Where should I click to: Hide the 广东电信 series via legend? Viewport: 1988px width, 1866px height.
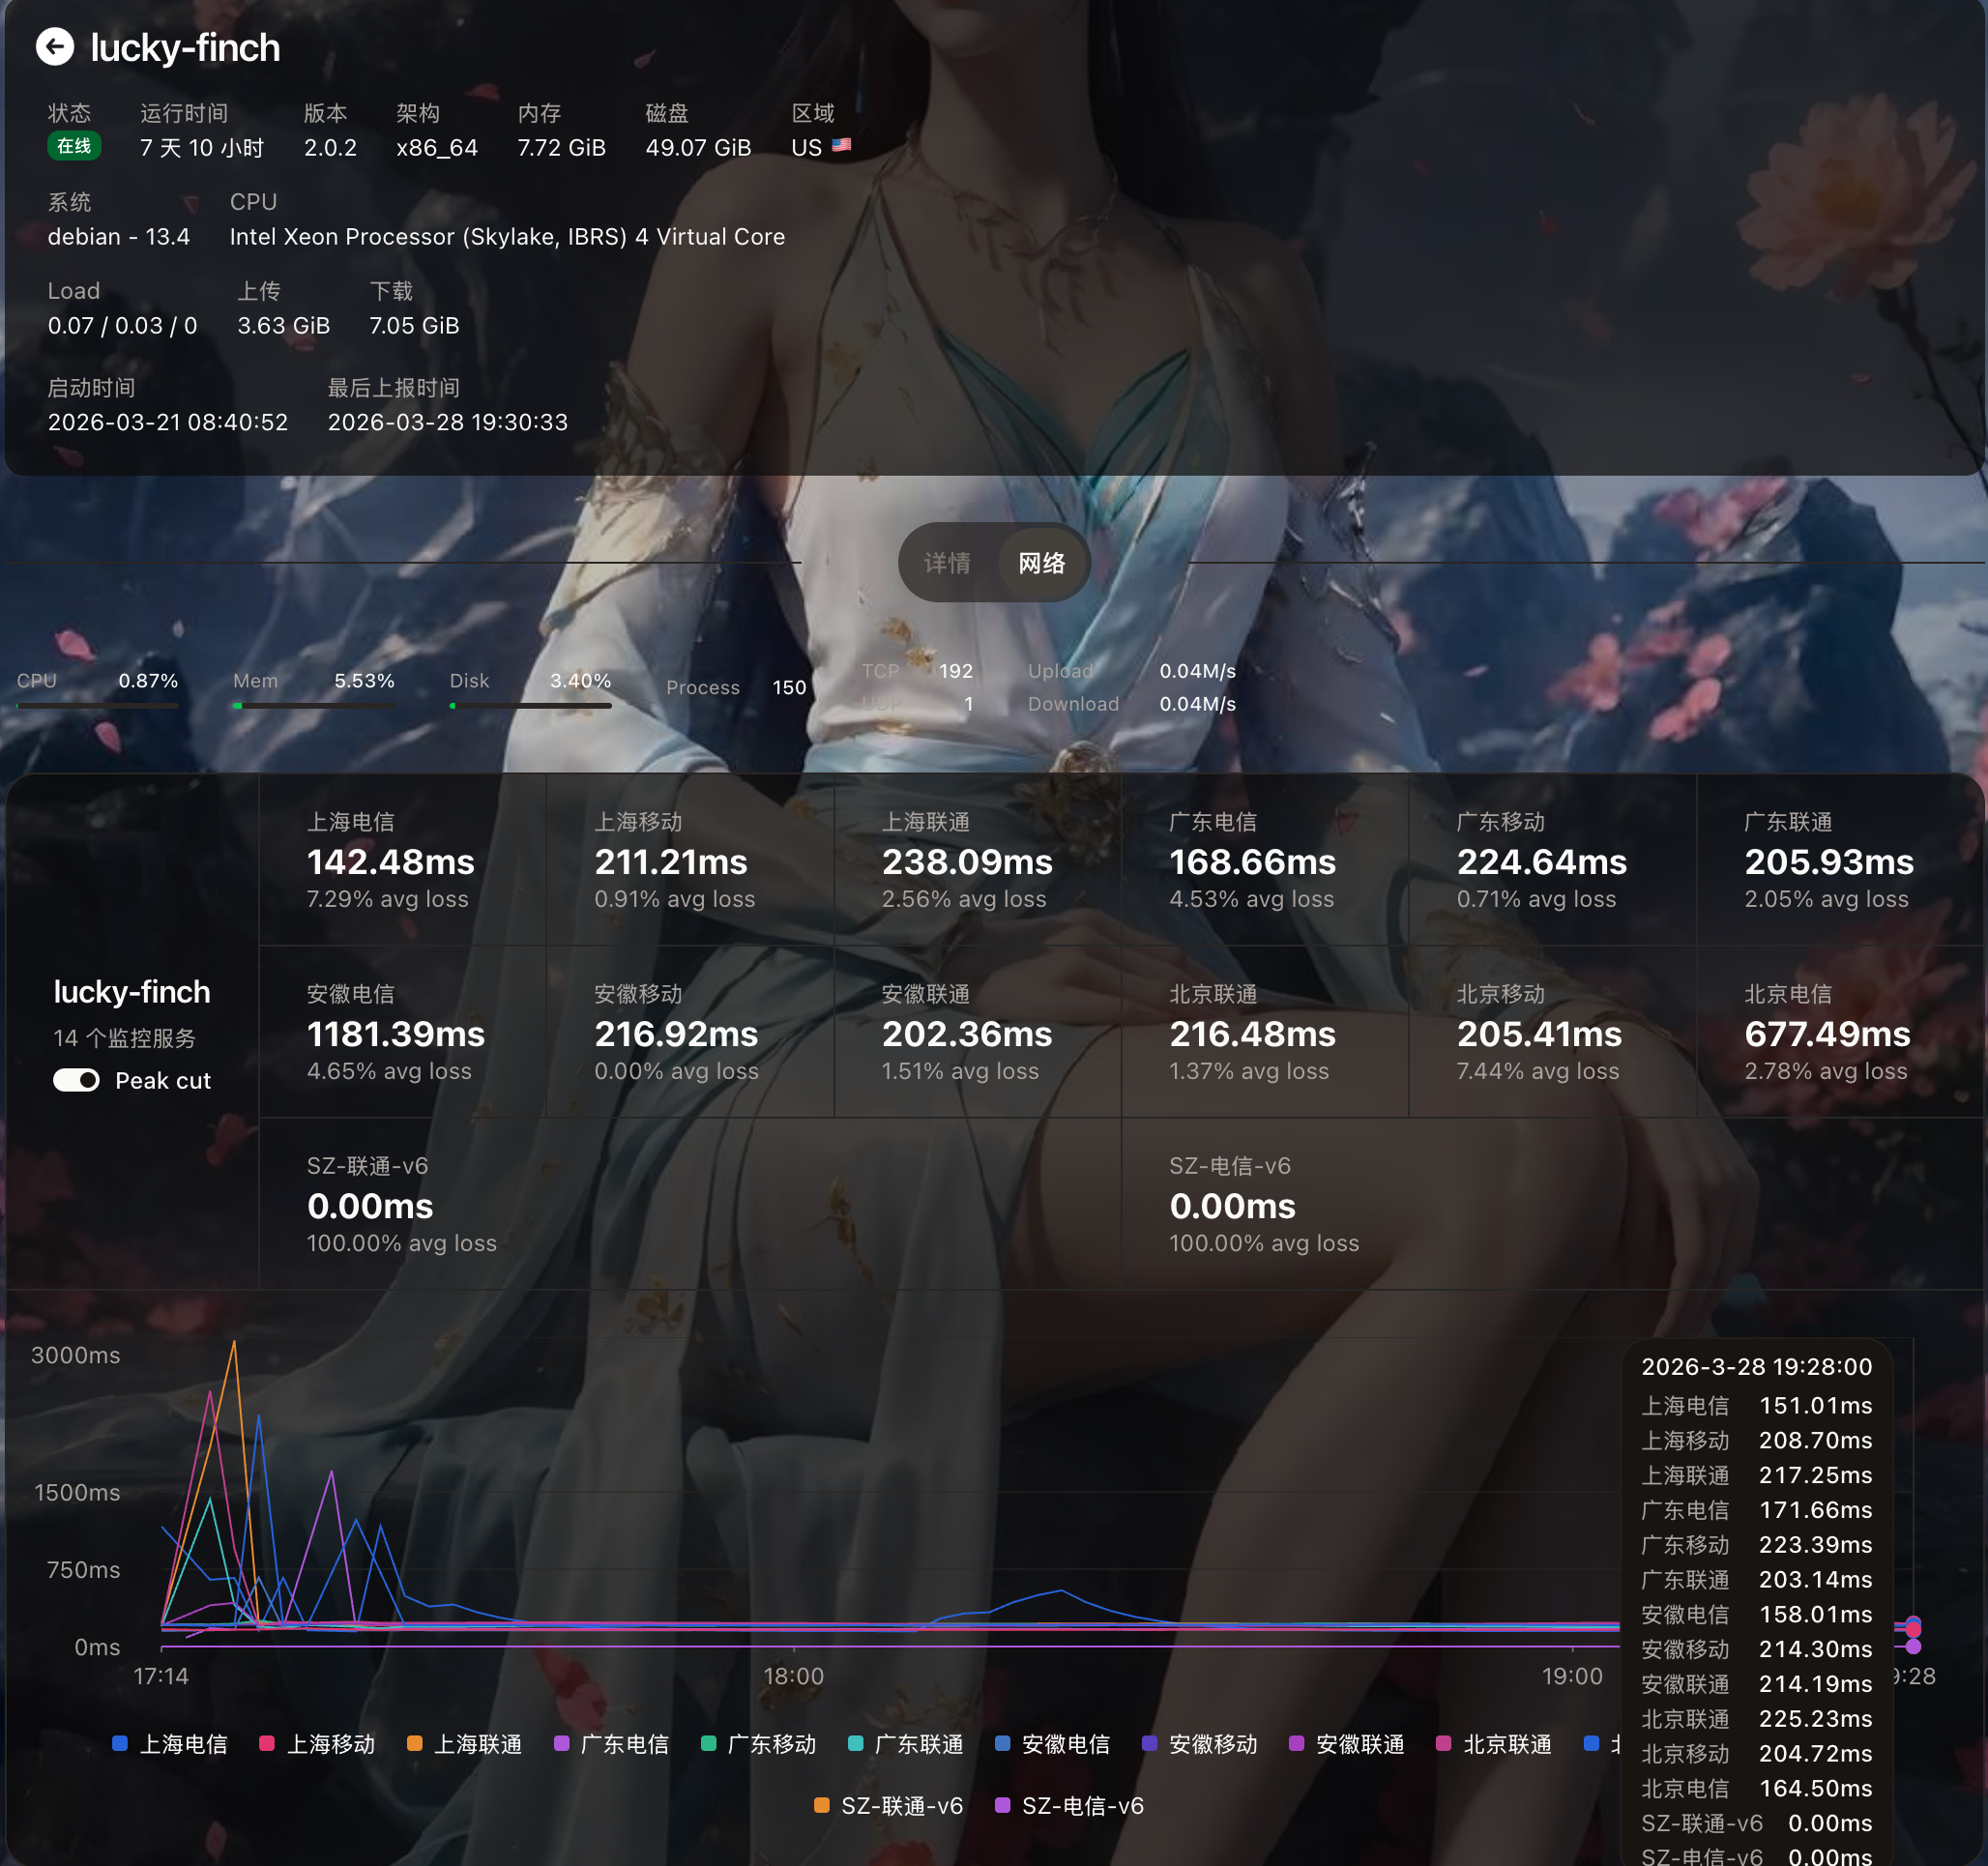click(x=561, y=1743)
